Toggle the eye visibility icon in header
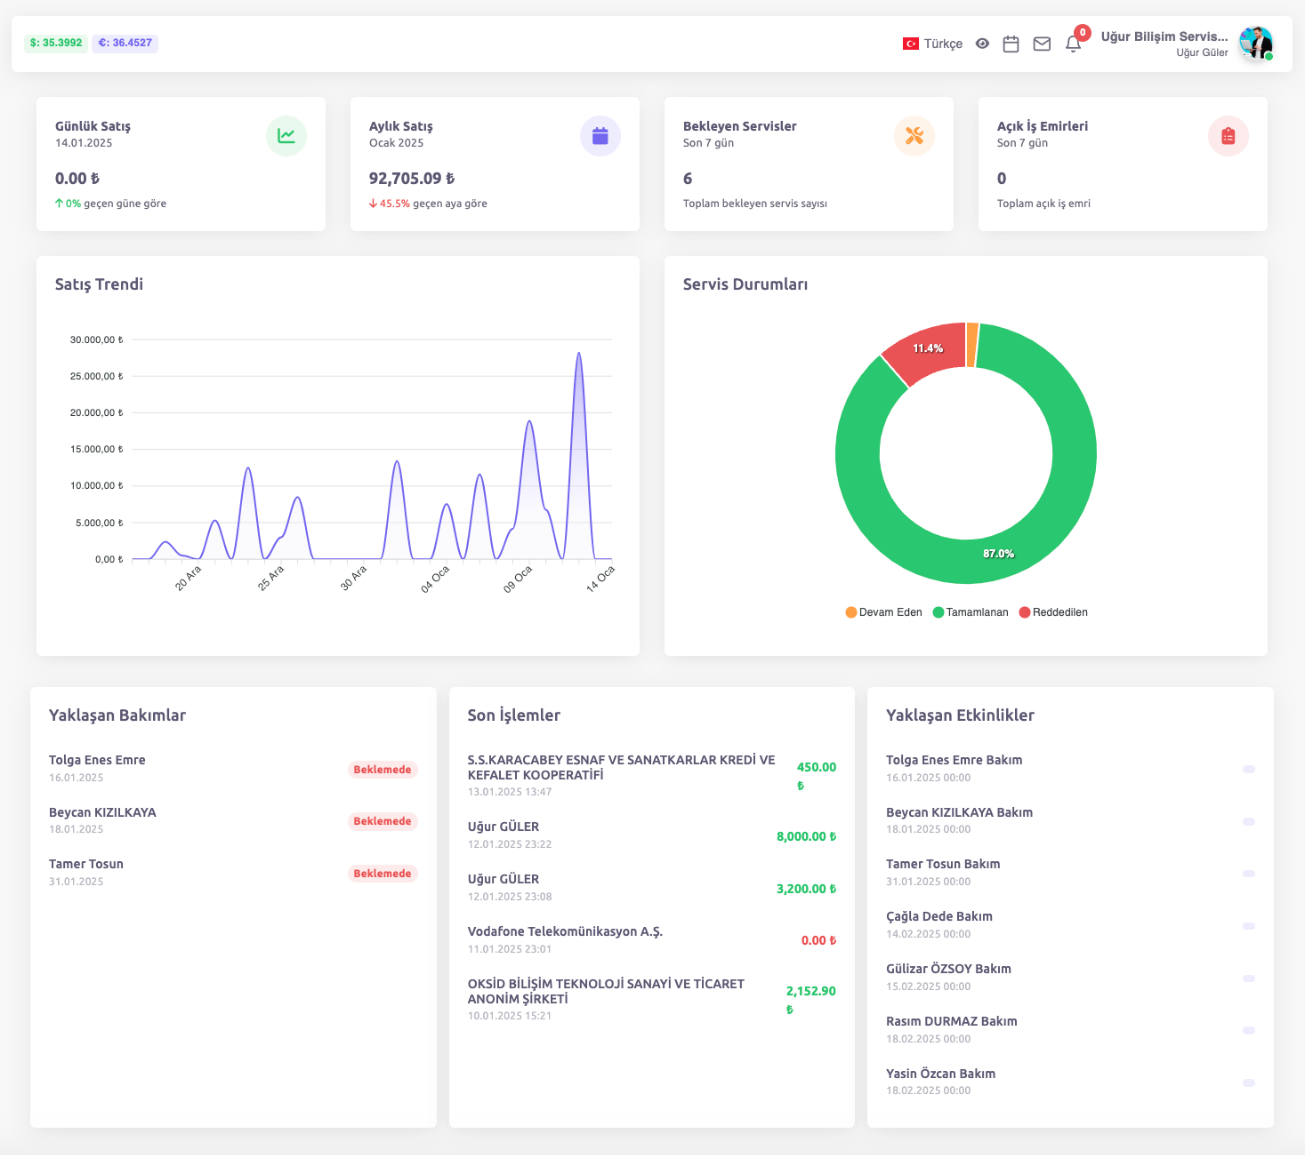The image size is (1305, 1155). click(x=982, y=44)
